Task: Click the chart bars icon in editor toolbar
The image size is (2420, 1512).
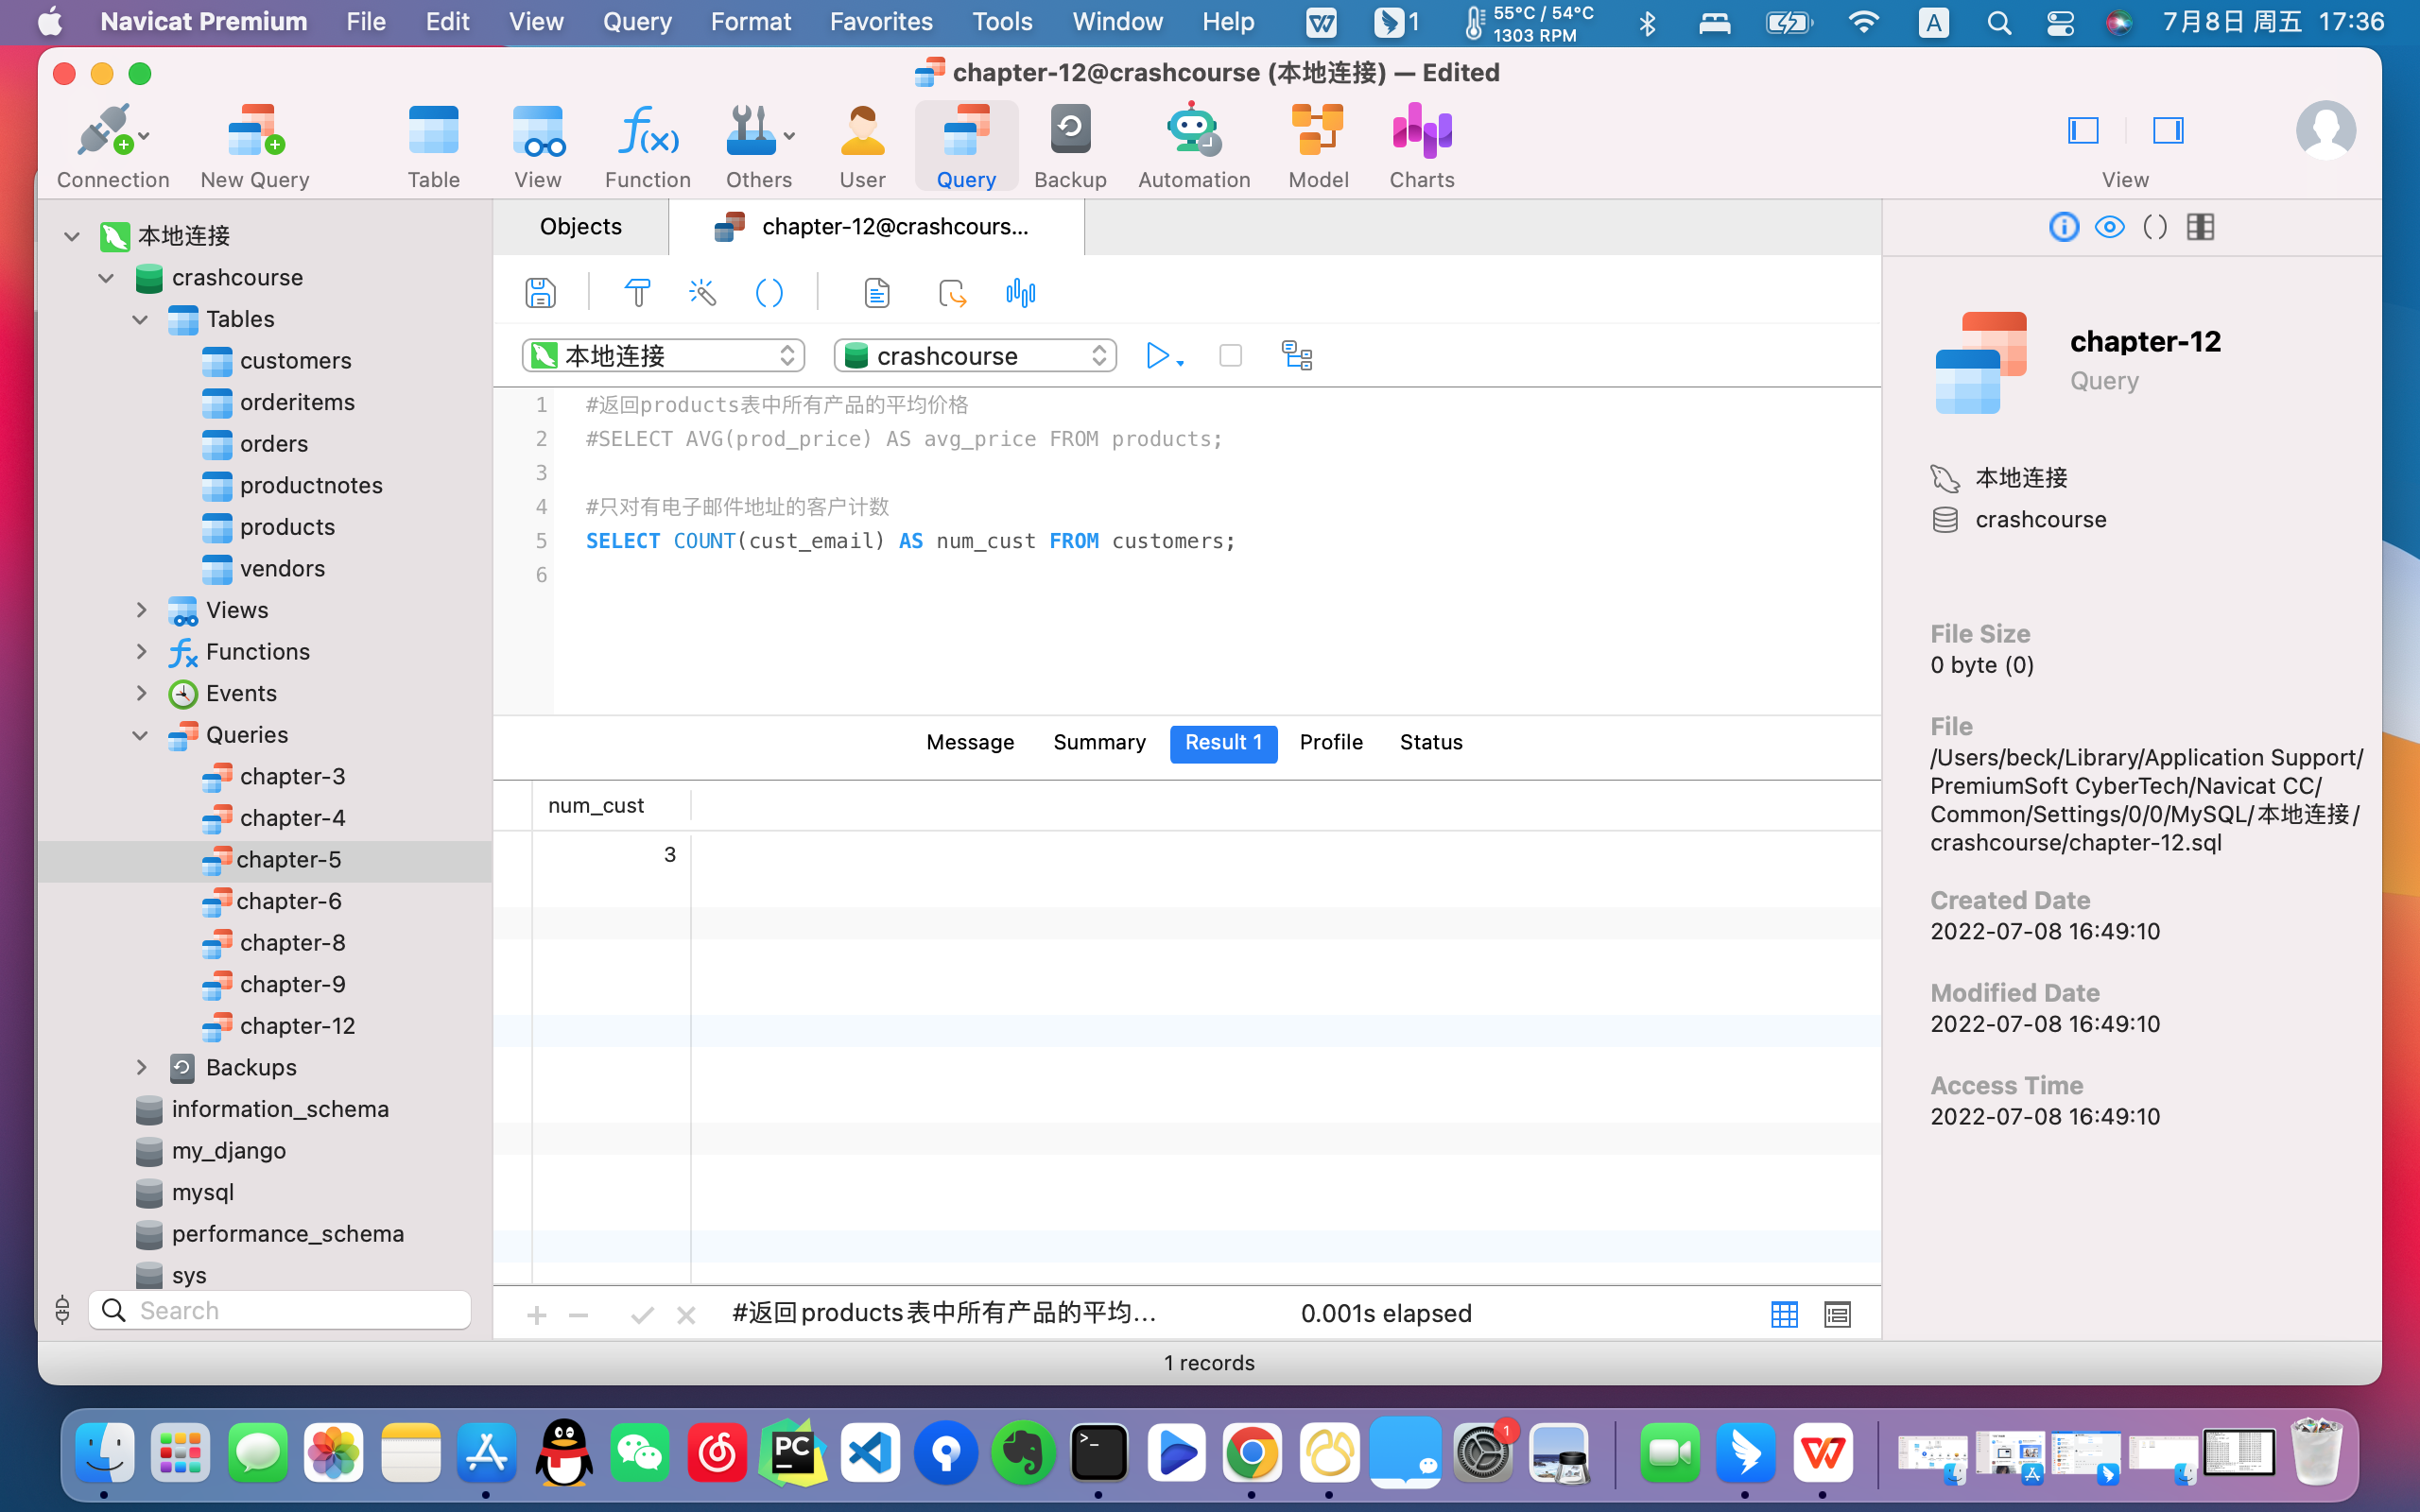Action: point(1020,293)
